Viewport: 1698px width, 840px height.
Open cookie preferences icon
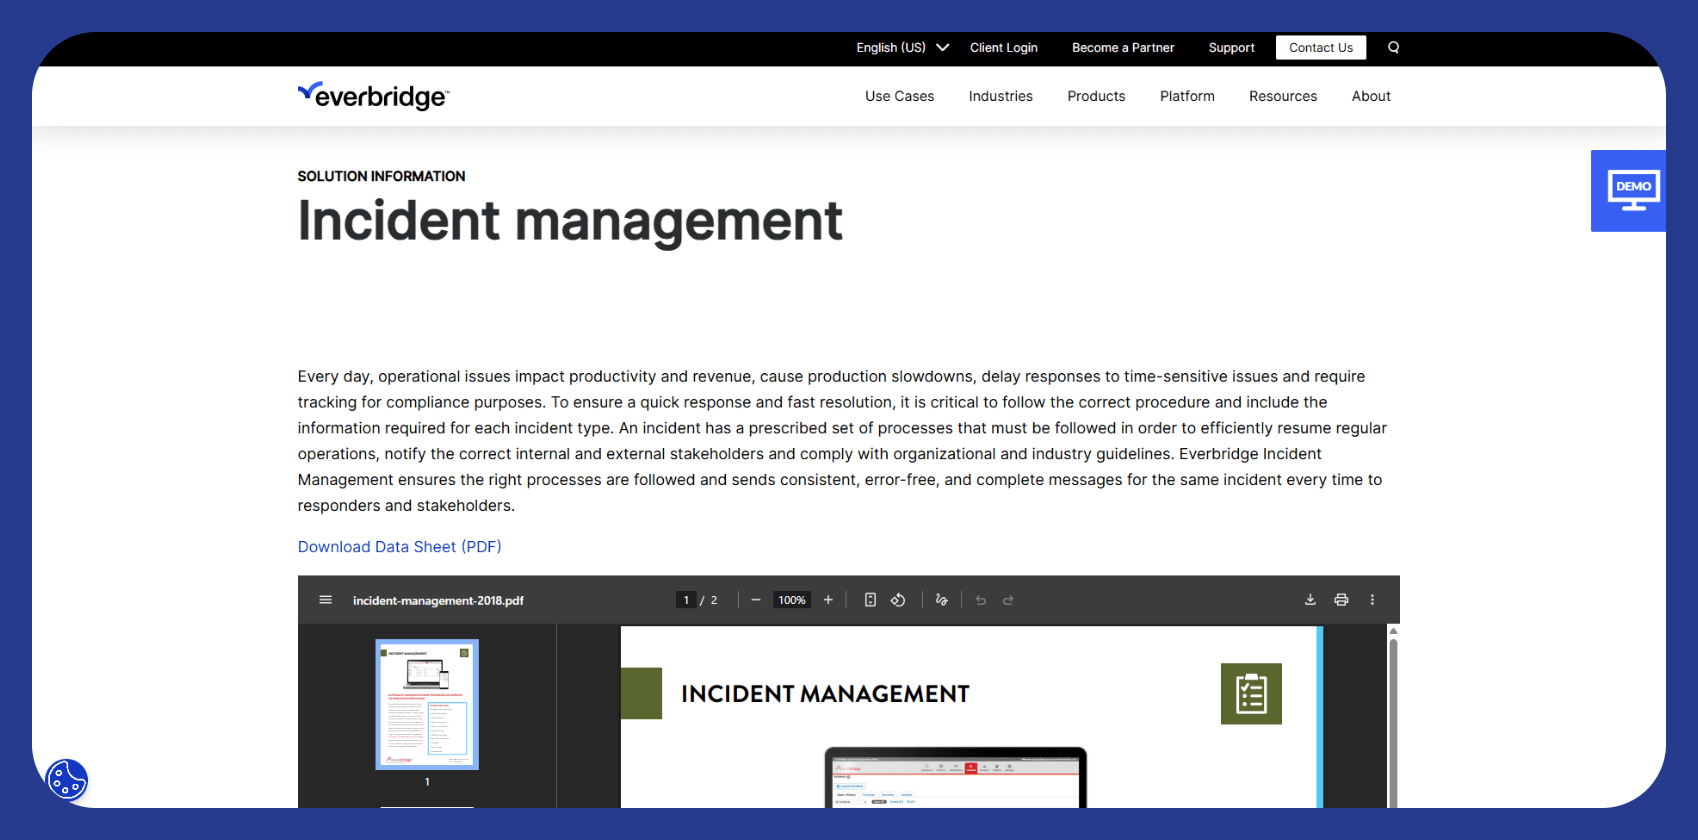(67, 780)
